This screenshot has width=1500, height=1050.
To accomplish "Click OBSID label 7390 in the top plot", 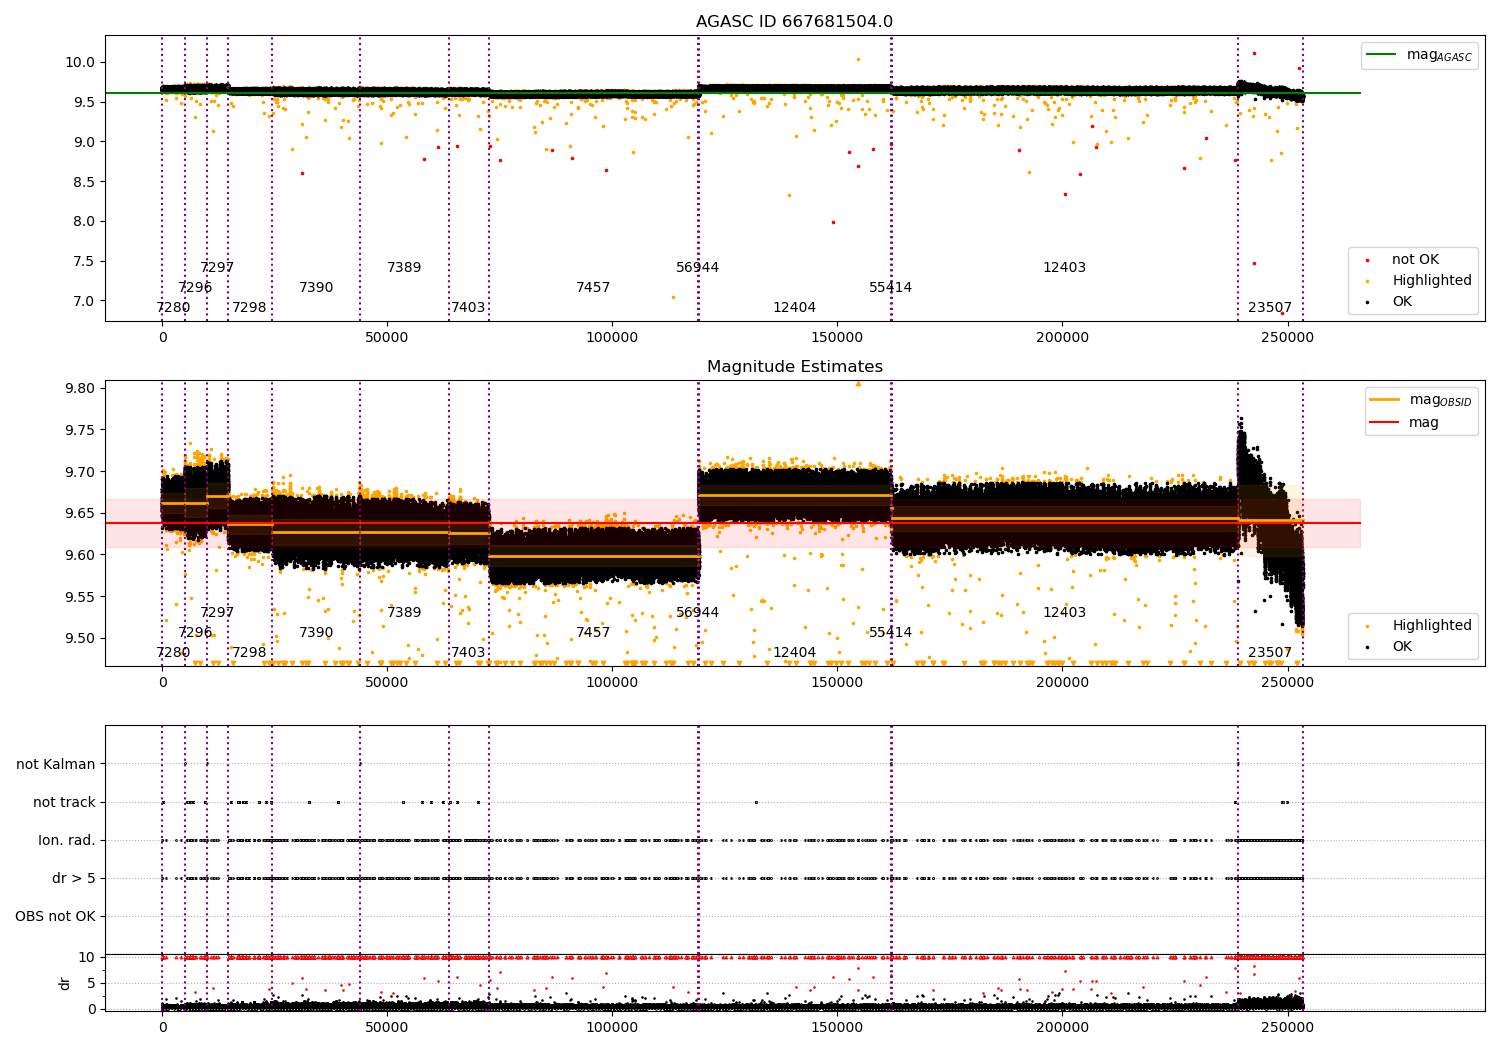I will point(316,288).
